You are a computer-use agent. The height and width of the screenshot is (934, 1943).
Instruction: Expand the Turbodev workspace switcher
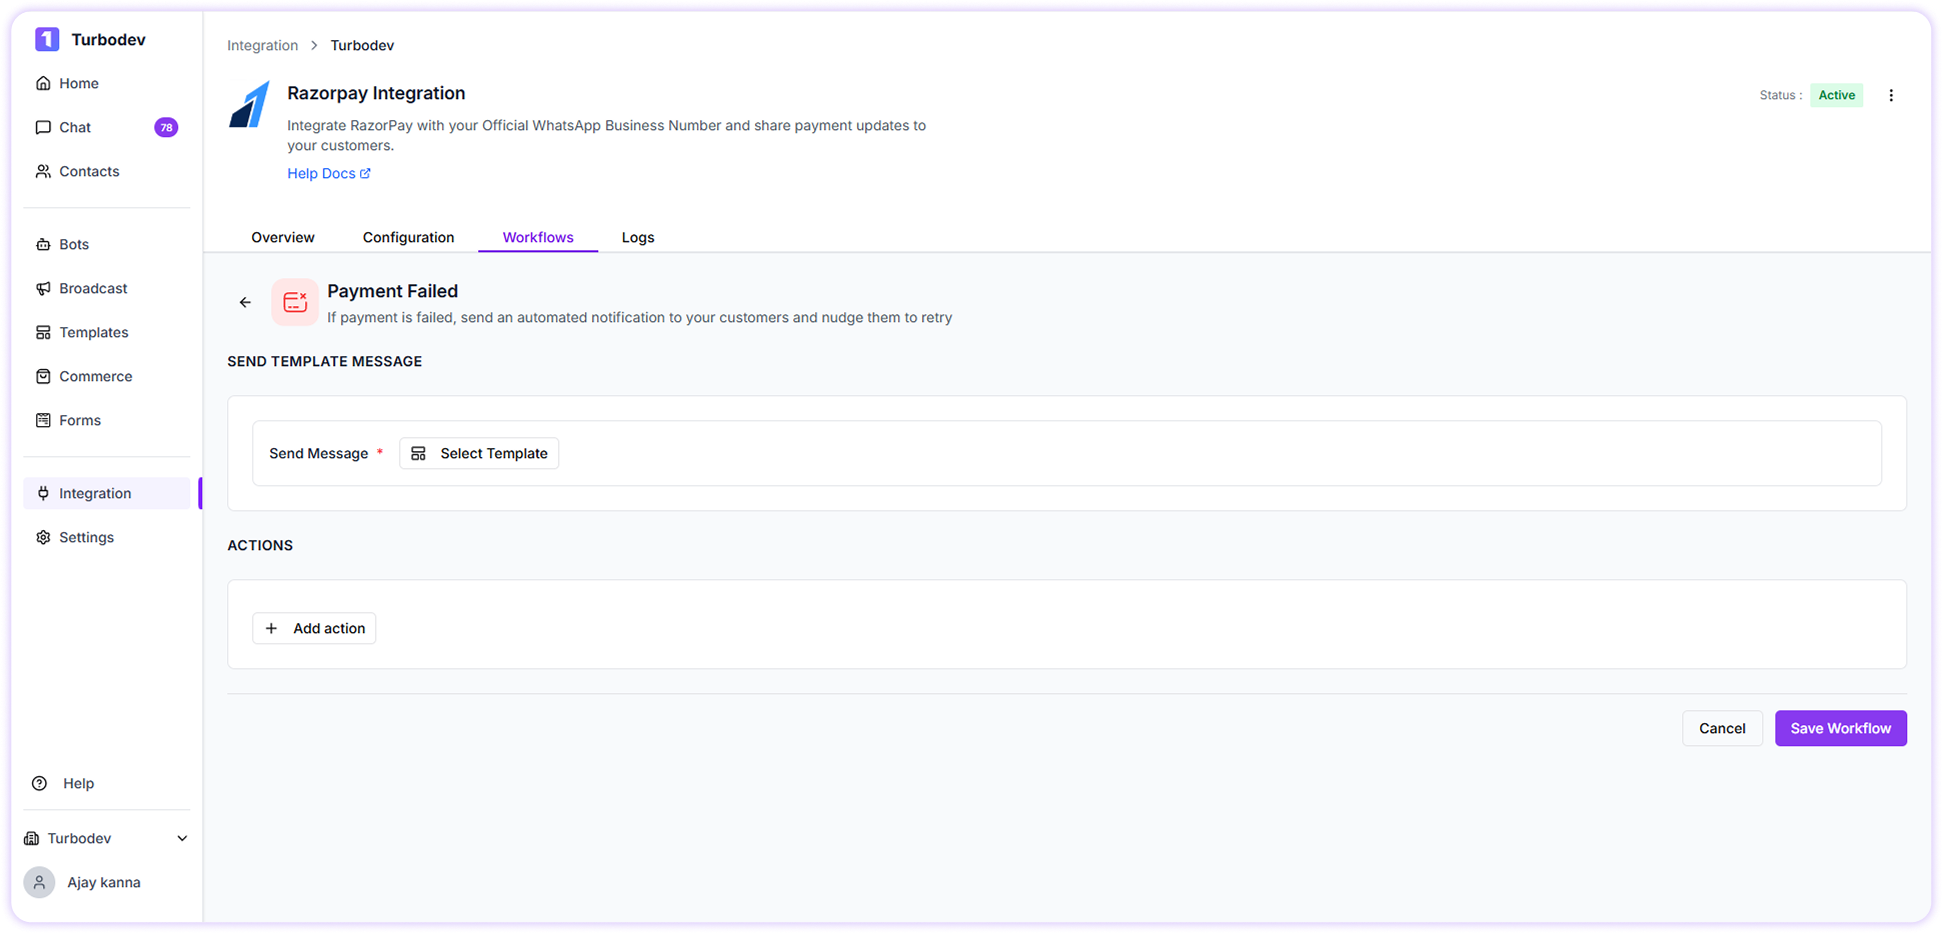106,838
